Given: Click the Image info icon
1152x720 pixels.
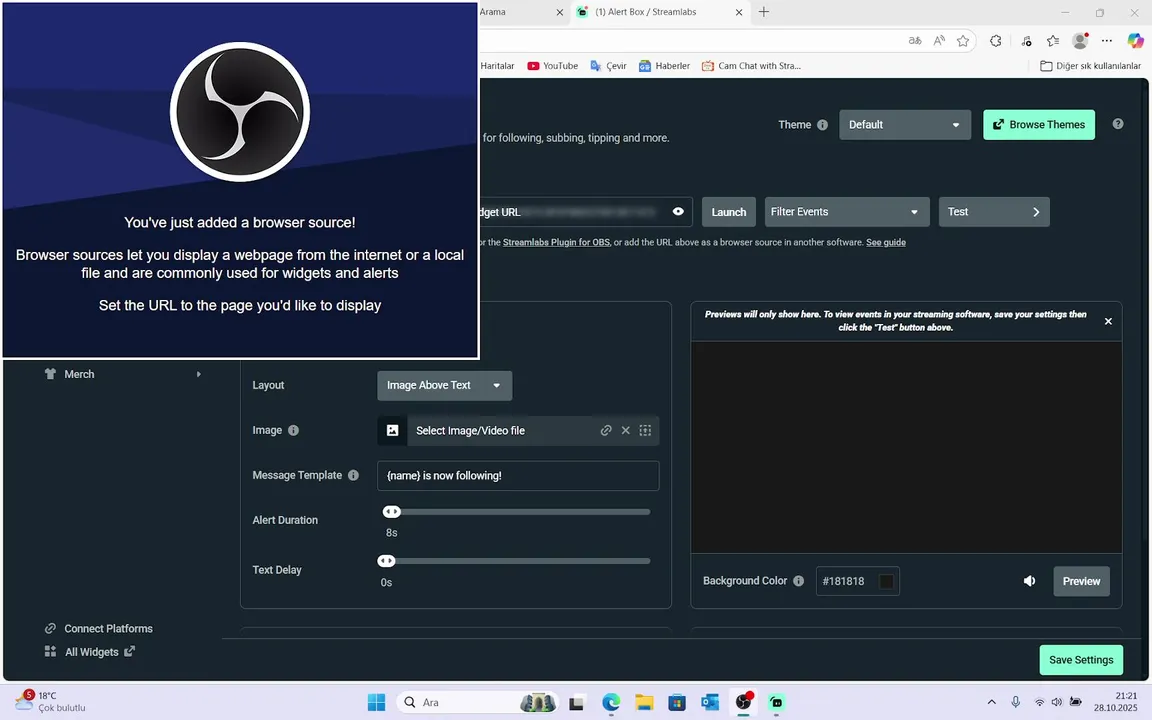Looking at the screenshot, I should point(293,431).
